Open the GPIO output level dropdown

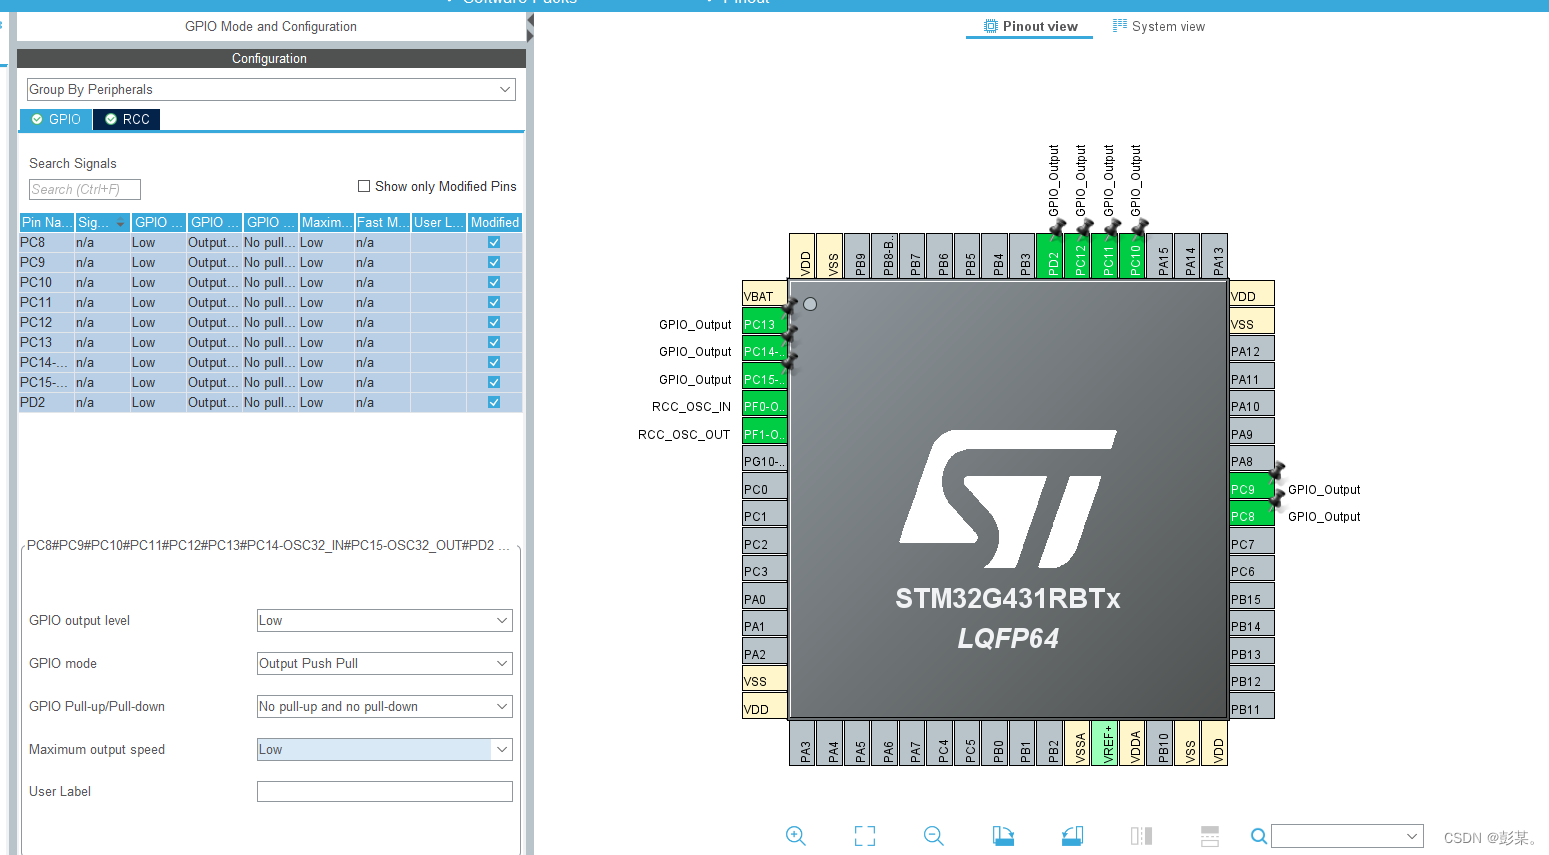[385, 620]
